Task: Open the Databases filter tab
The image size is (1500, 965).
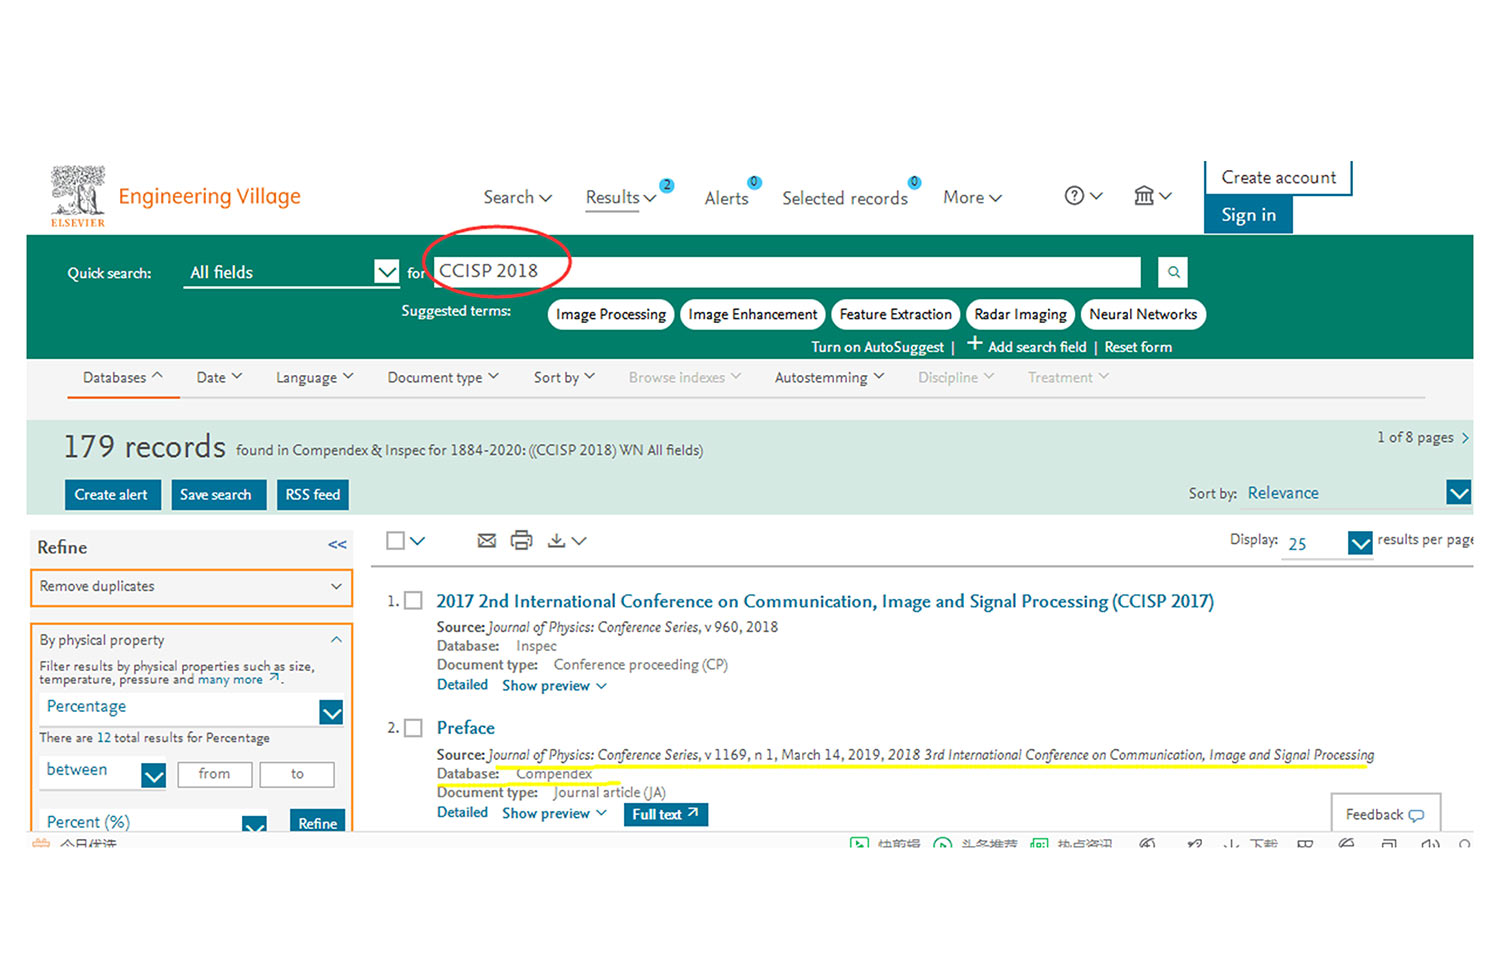Action: tap(122, 378)
